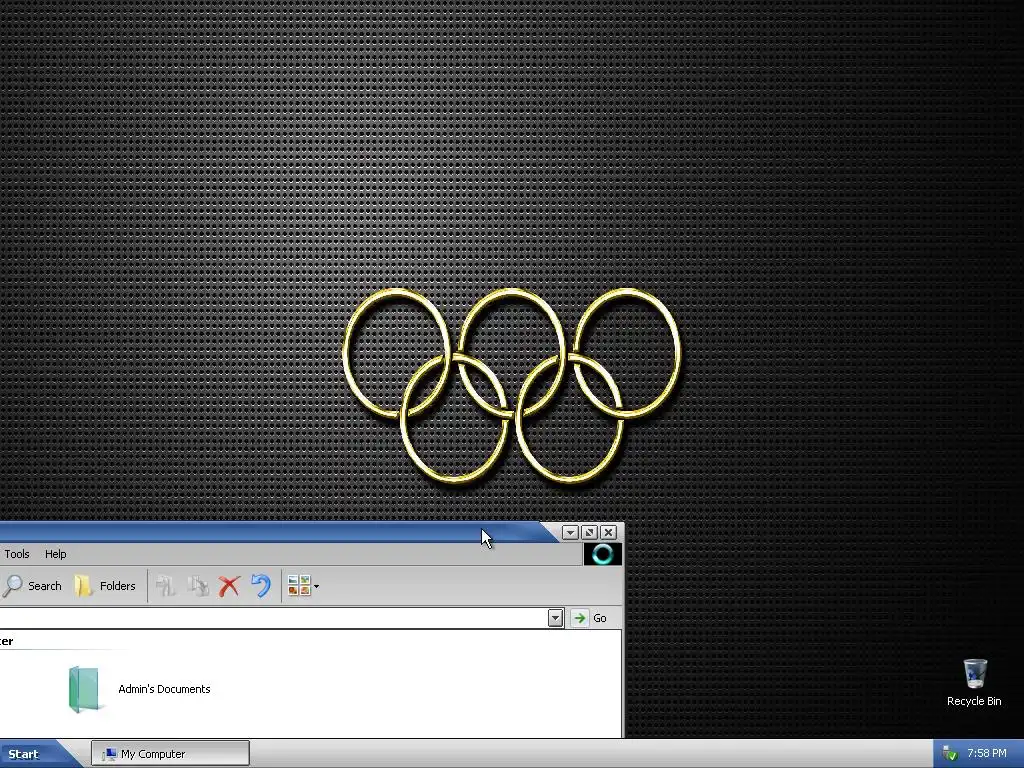Click My Computer taskbar button
The height and width of the screenshot is (768, 1024).
pyautogui.click(x=170, y=754)
